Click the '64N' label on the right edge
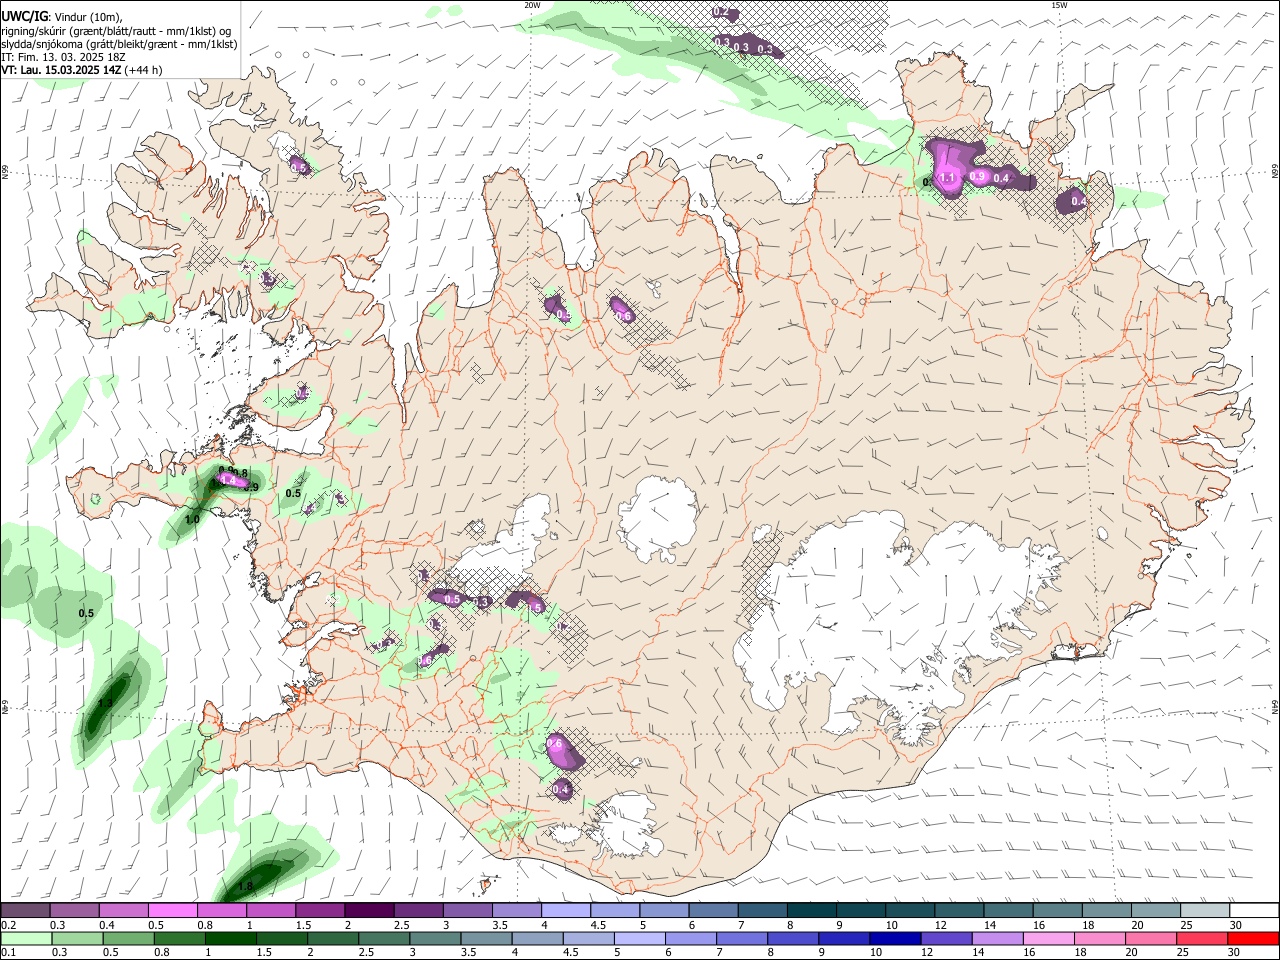 pyautogui.click(x=1275, y=707)
